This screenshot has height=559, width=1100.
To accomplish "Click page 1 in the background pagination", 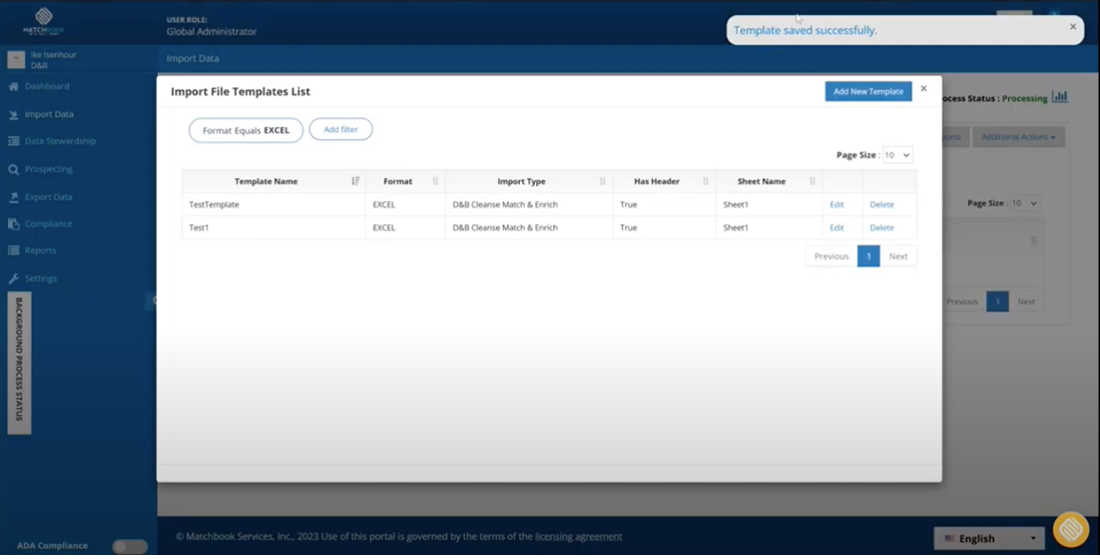I will coord(998,302).
